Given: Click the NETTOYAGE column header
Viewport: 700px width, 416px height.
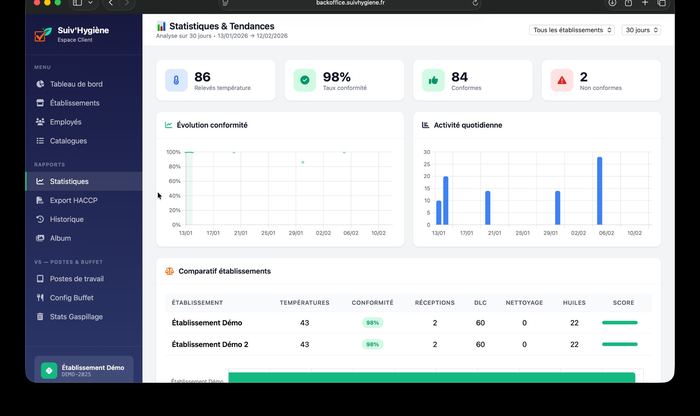Looking at the screenshot, I should click(x=524, y=303).
